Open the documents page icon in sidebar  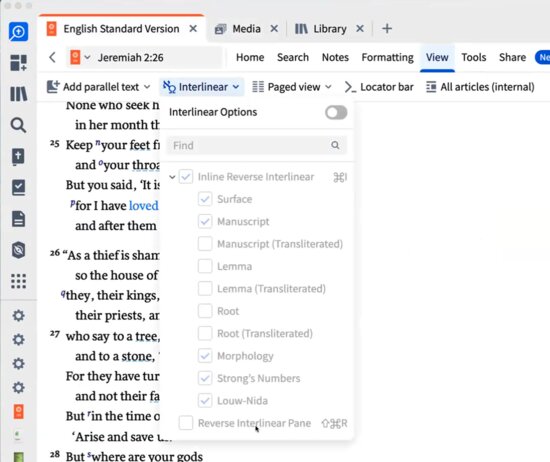(18, 219)
